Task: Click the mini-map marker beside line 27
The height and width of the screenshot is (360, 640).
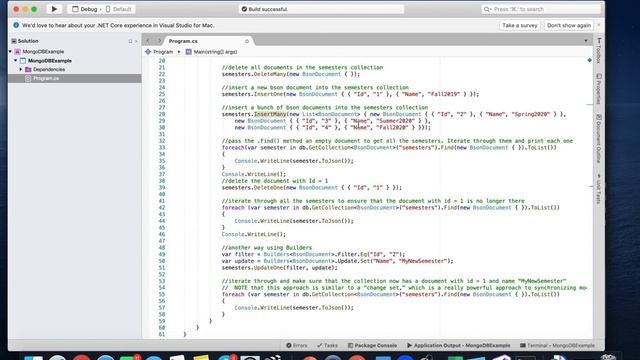Action: coord(589,104)
